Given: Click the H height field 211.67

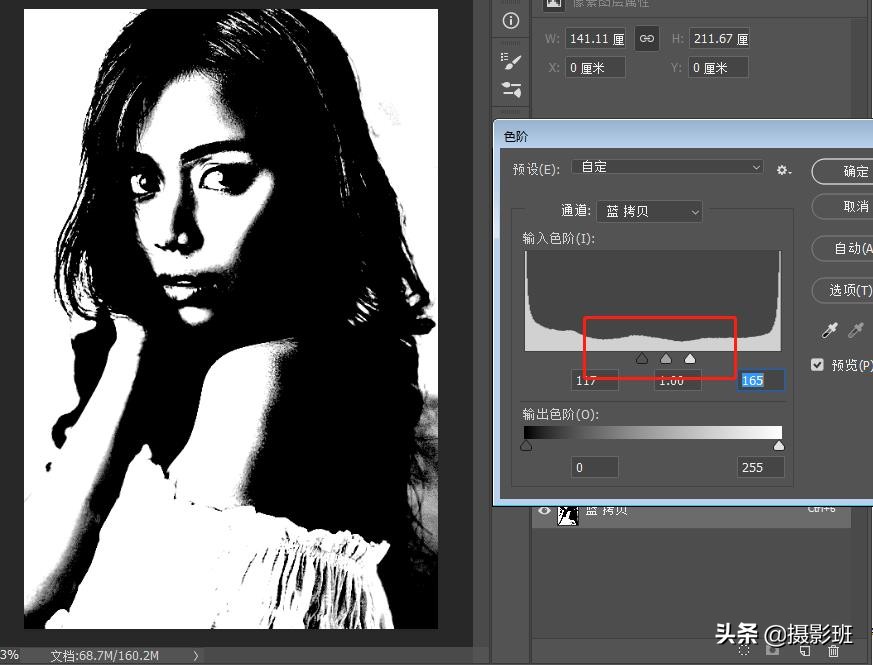Looking at the screenshot, I should 719,39.
